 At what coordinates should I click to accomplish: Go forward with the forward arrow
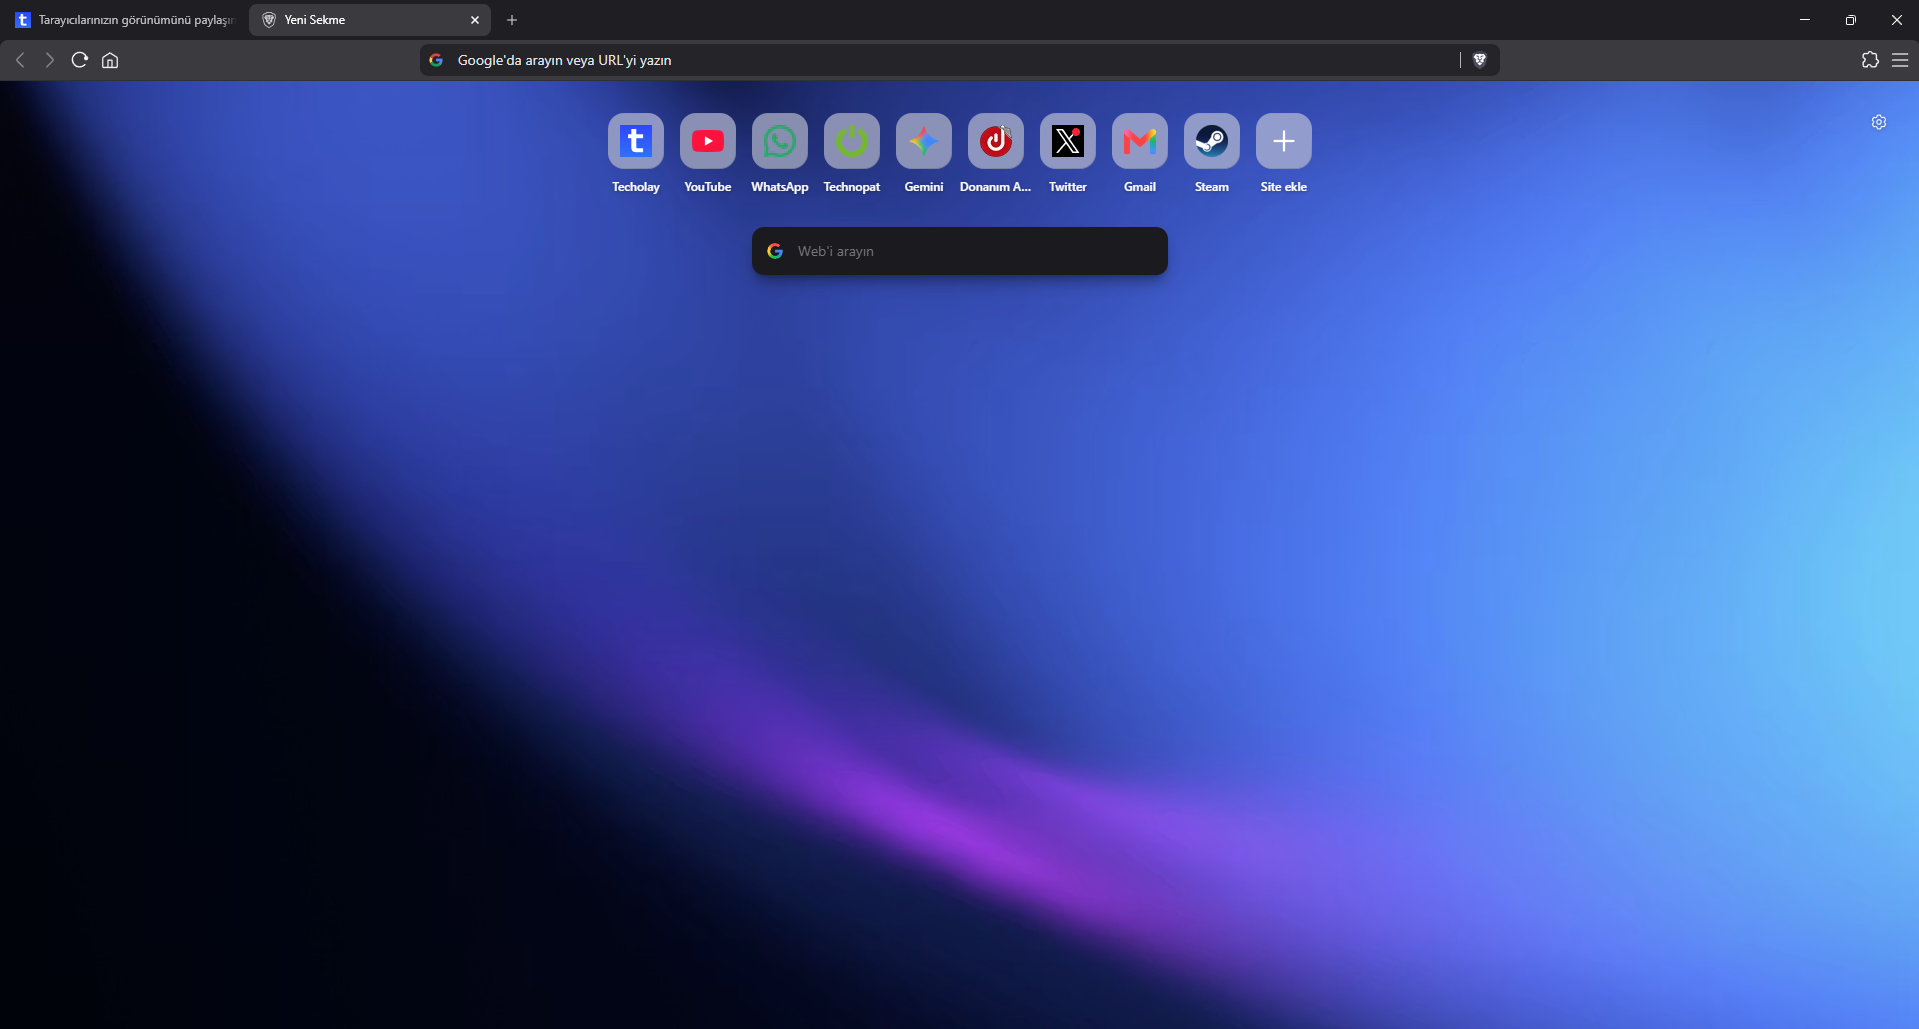(49, 60)
